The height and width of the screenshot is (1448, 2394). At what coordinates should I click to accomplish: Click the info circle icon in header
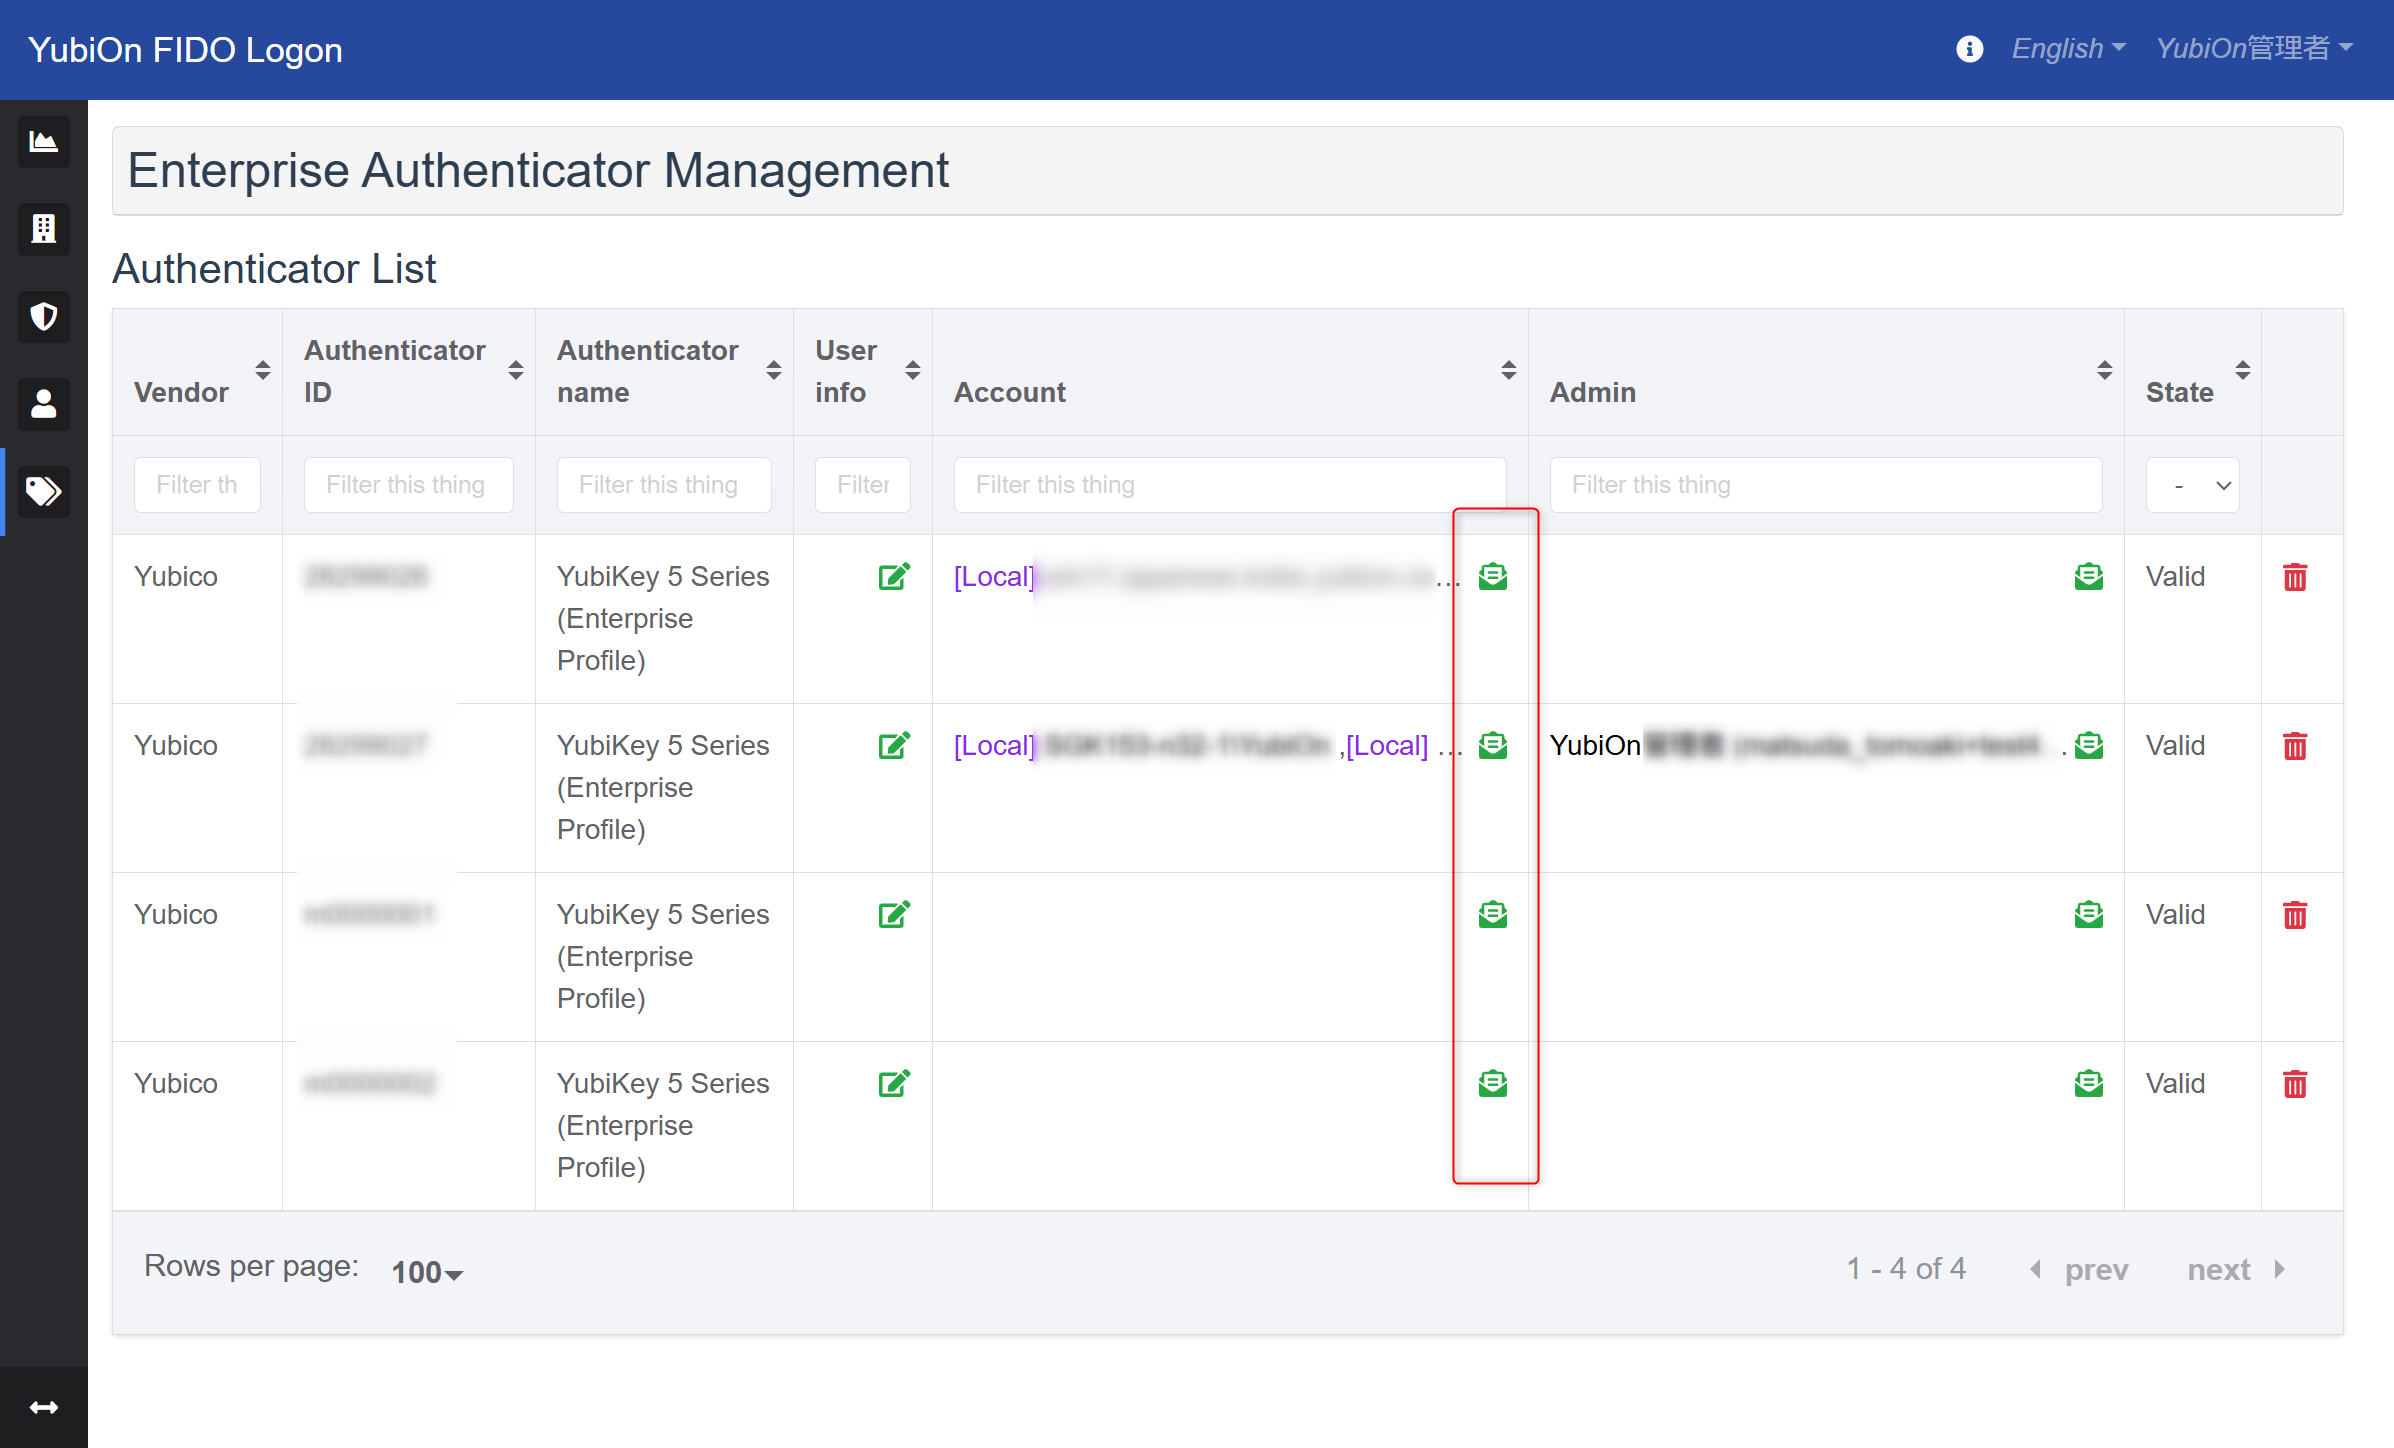click(x=1969, y=49)
